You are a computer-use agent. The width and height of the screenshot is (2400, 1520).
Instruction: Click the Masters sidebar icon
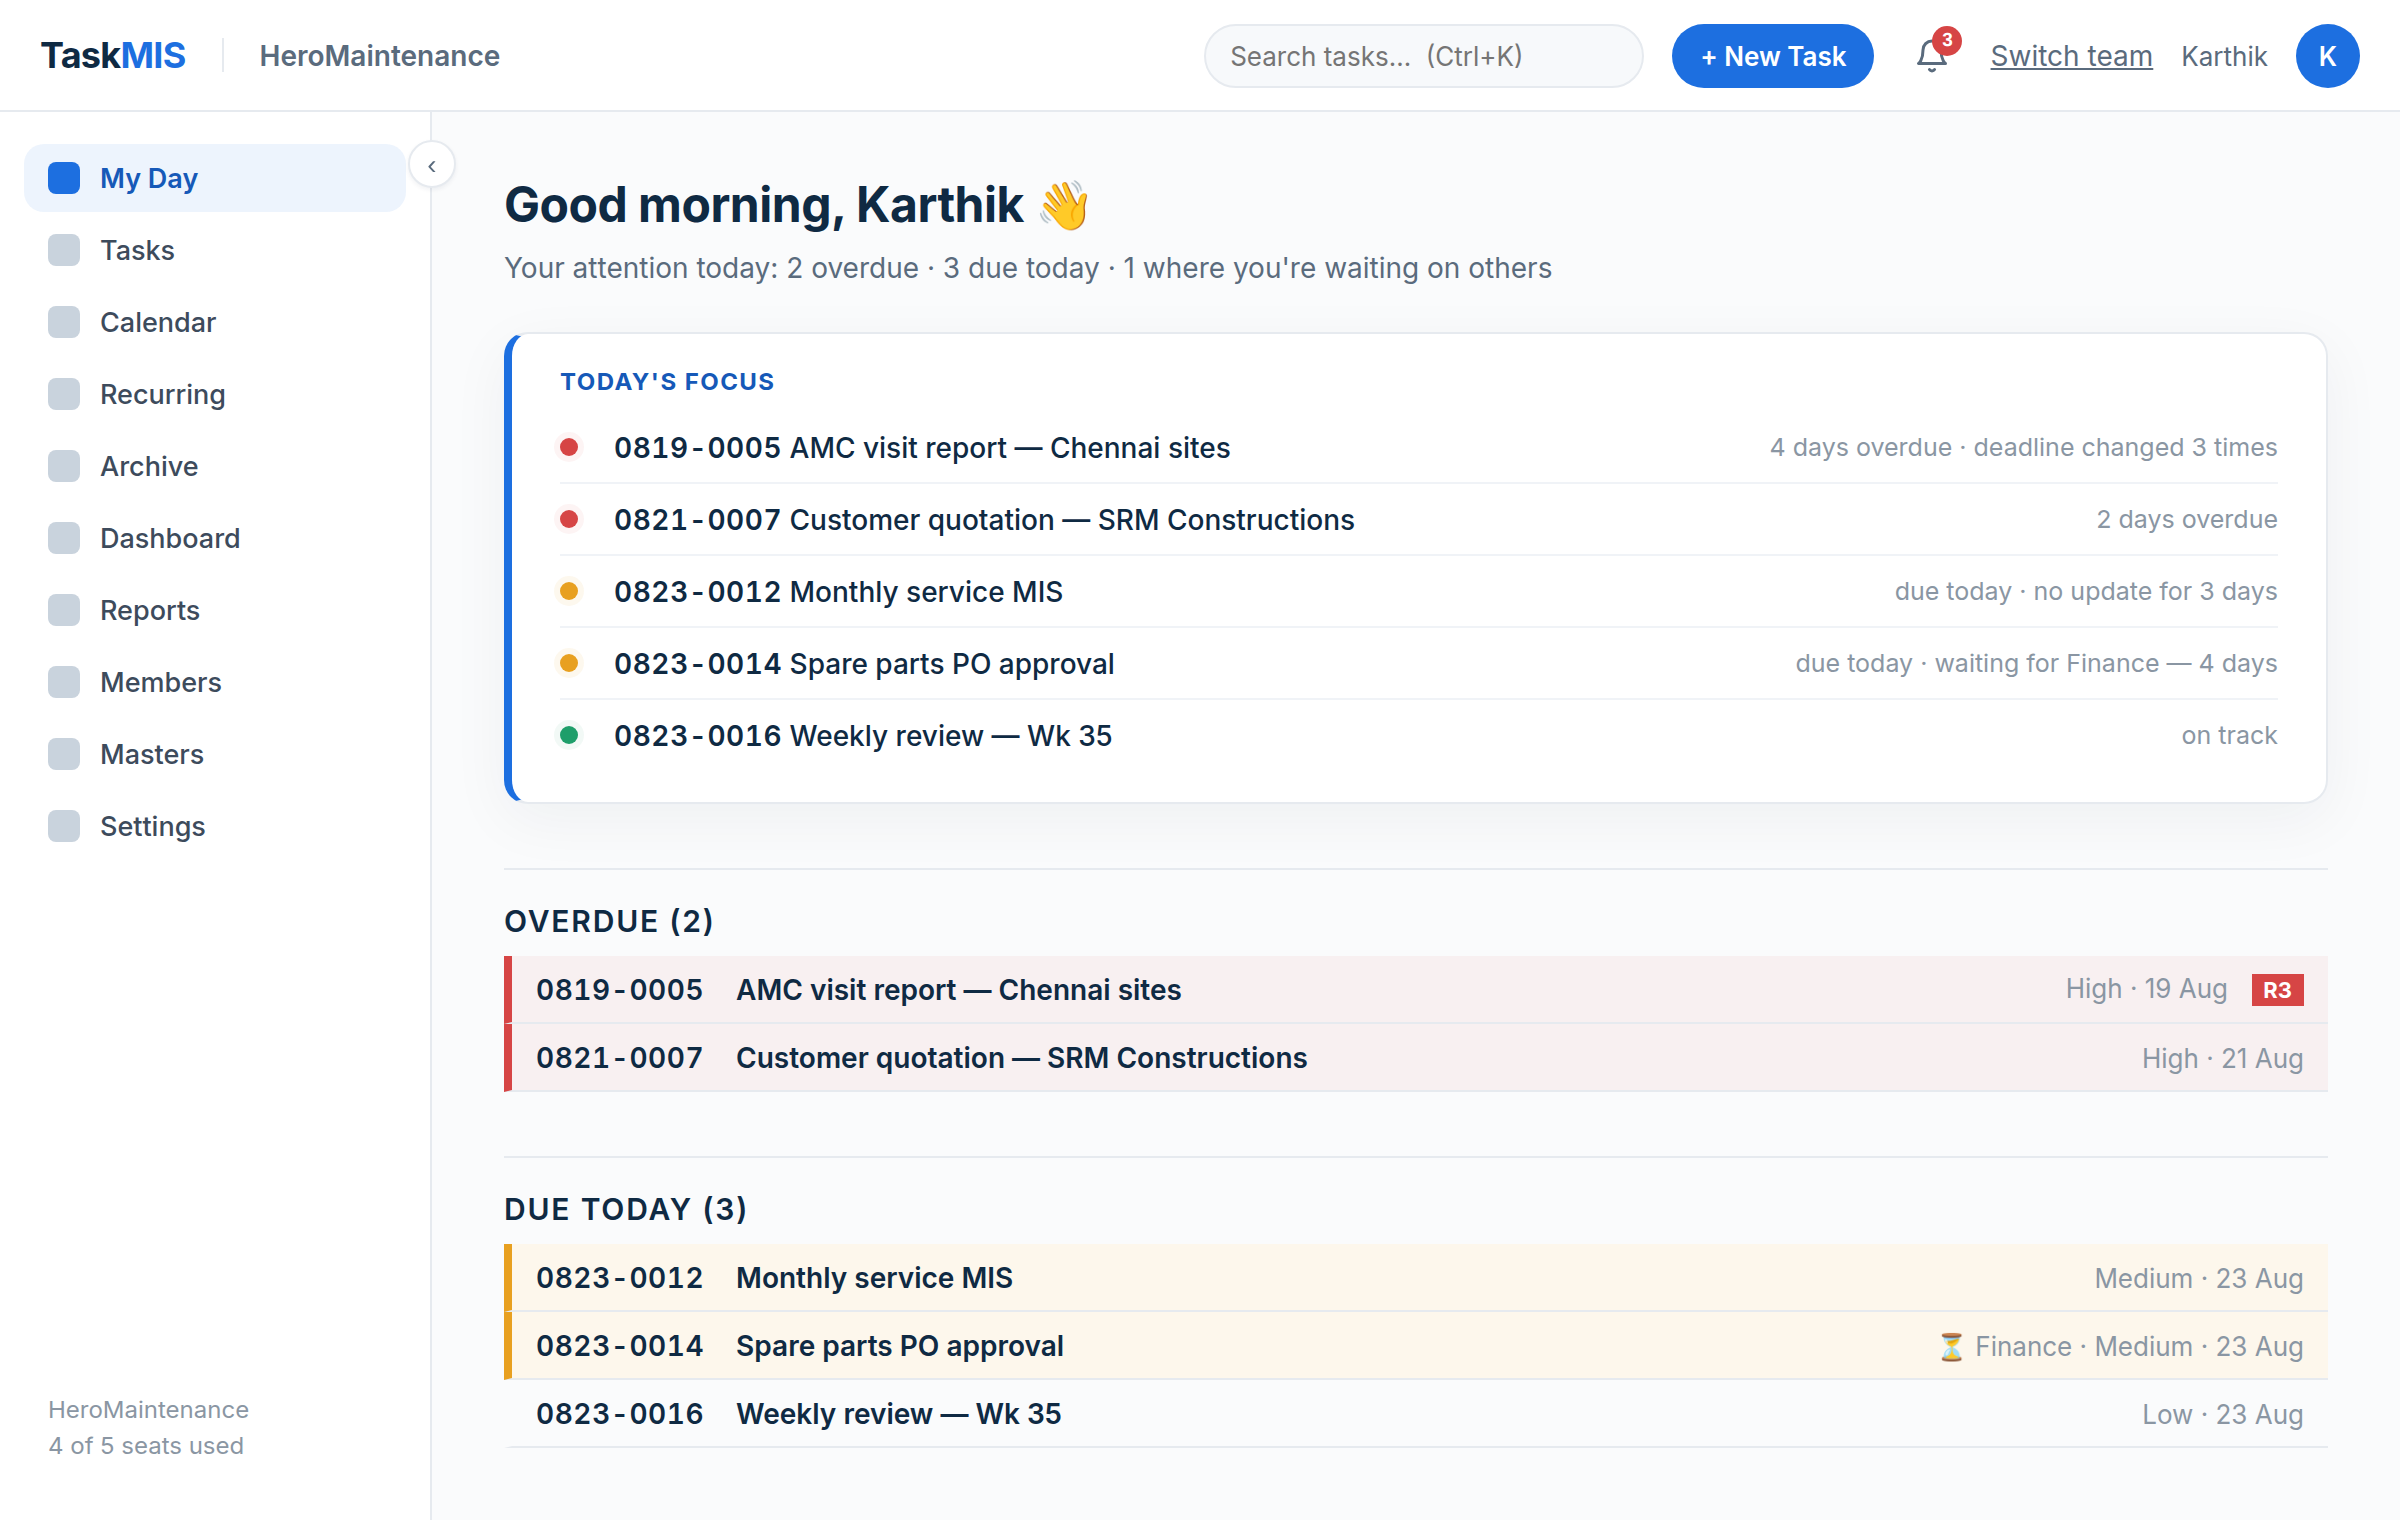(64, 754)
